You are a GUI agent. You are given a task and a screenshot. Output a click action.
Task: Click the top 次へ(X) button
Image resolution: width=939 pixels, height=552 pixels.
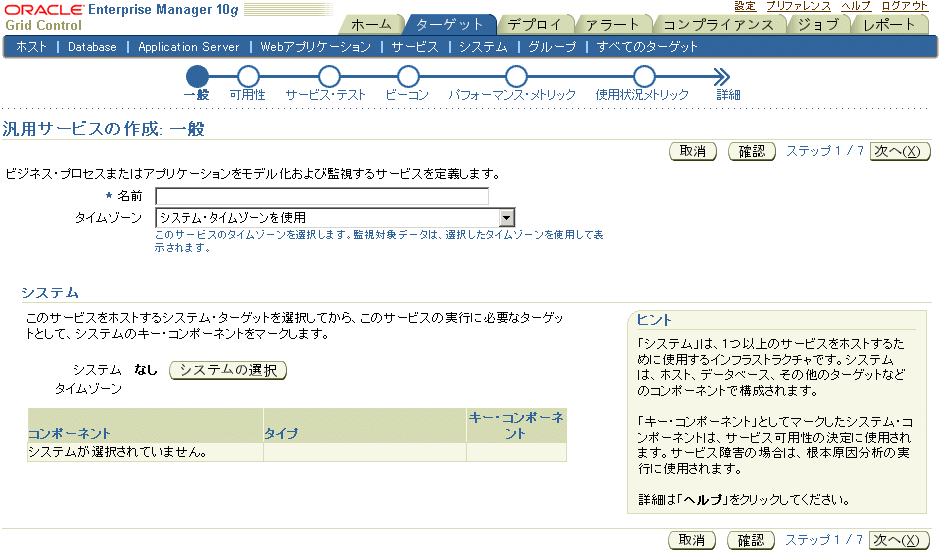point(899,151)
